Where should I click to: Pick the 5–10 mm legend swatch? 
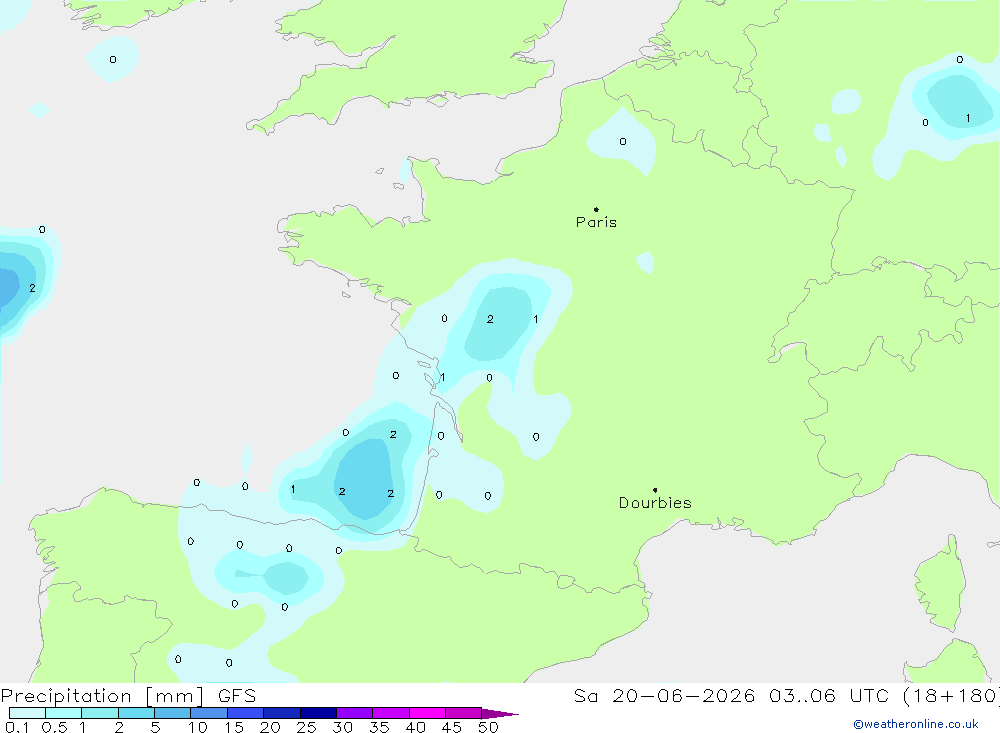point(173,713)
